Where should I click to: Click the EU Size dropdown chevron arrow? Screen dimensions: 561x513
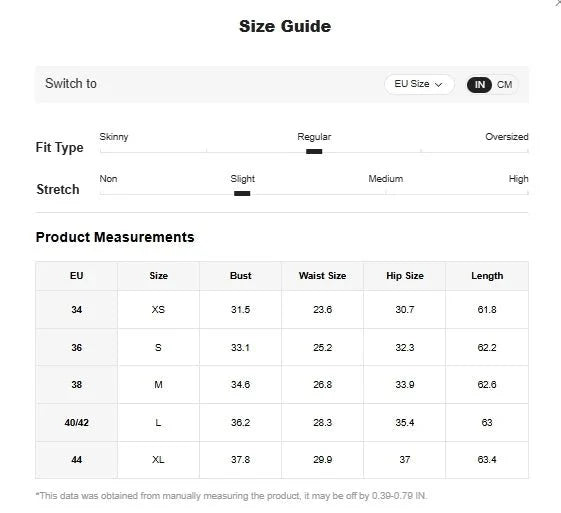438,85
